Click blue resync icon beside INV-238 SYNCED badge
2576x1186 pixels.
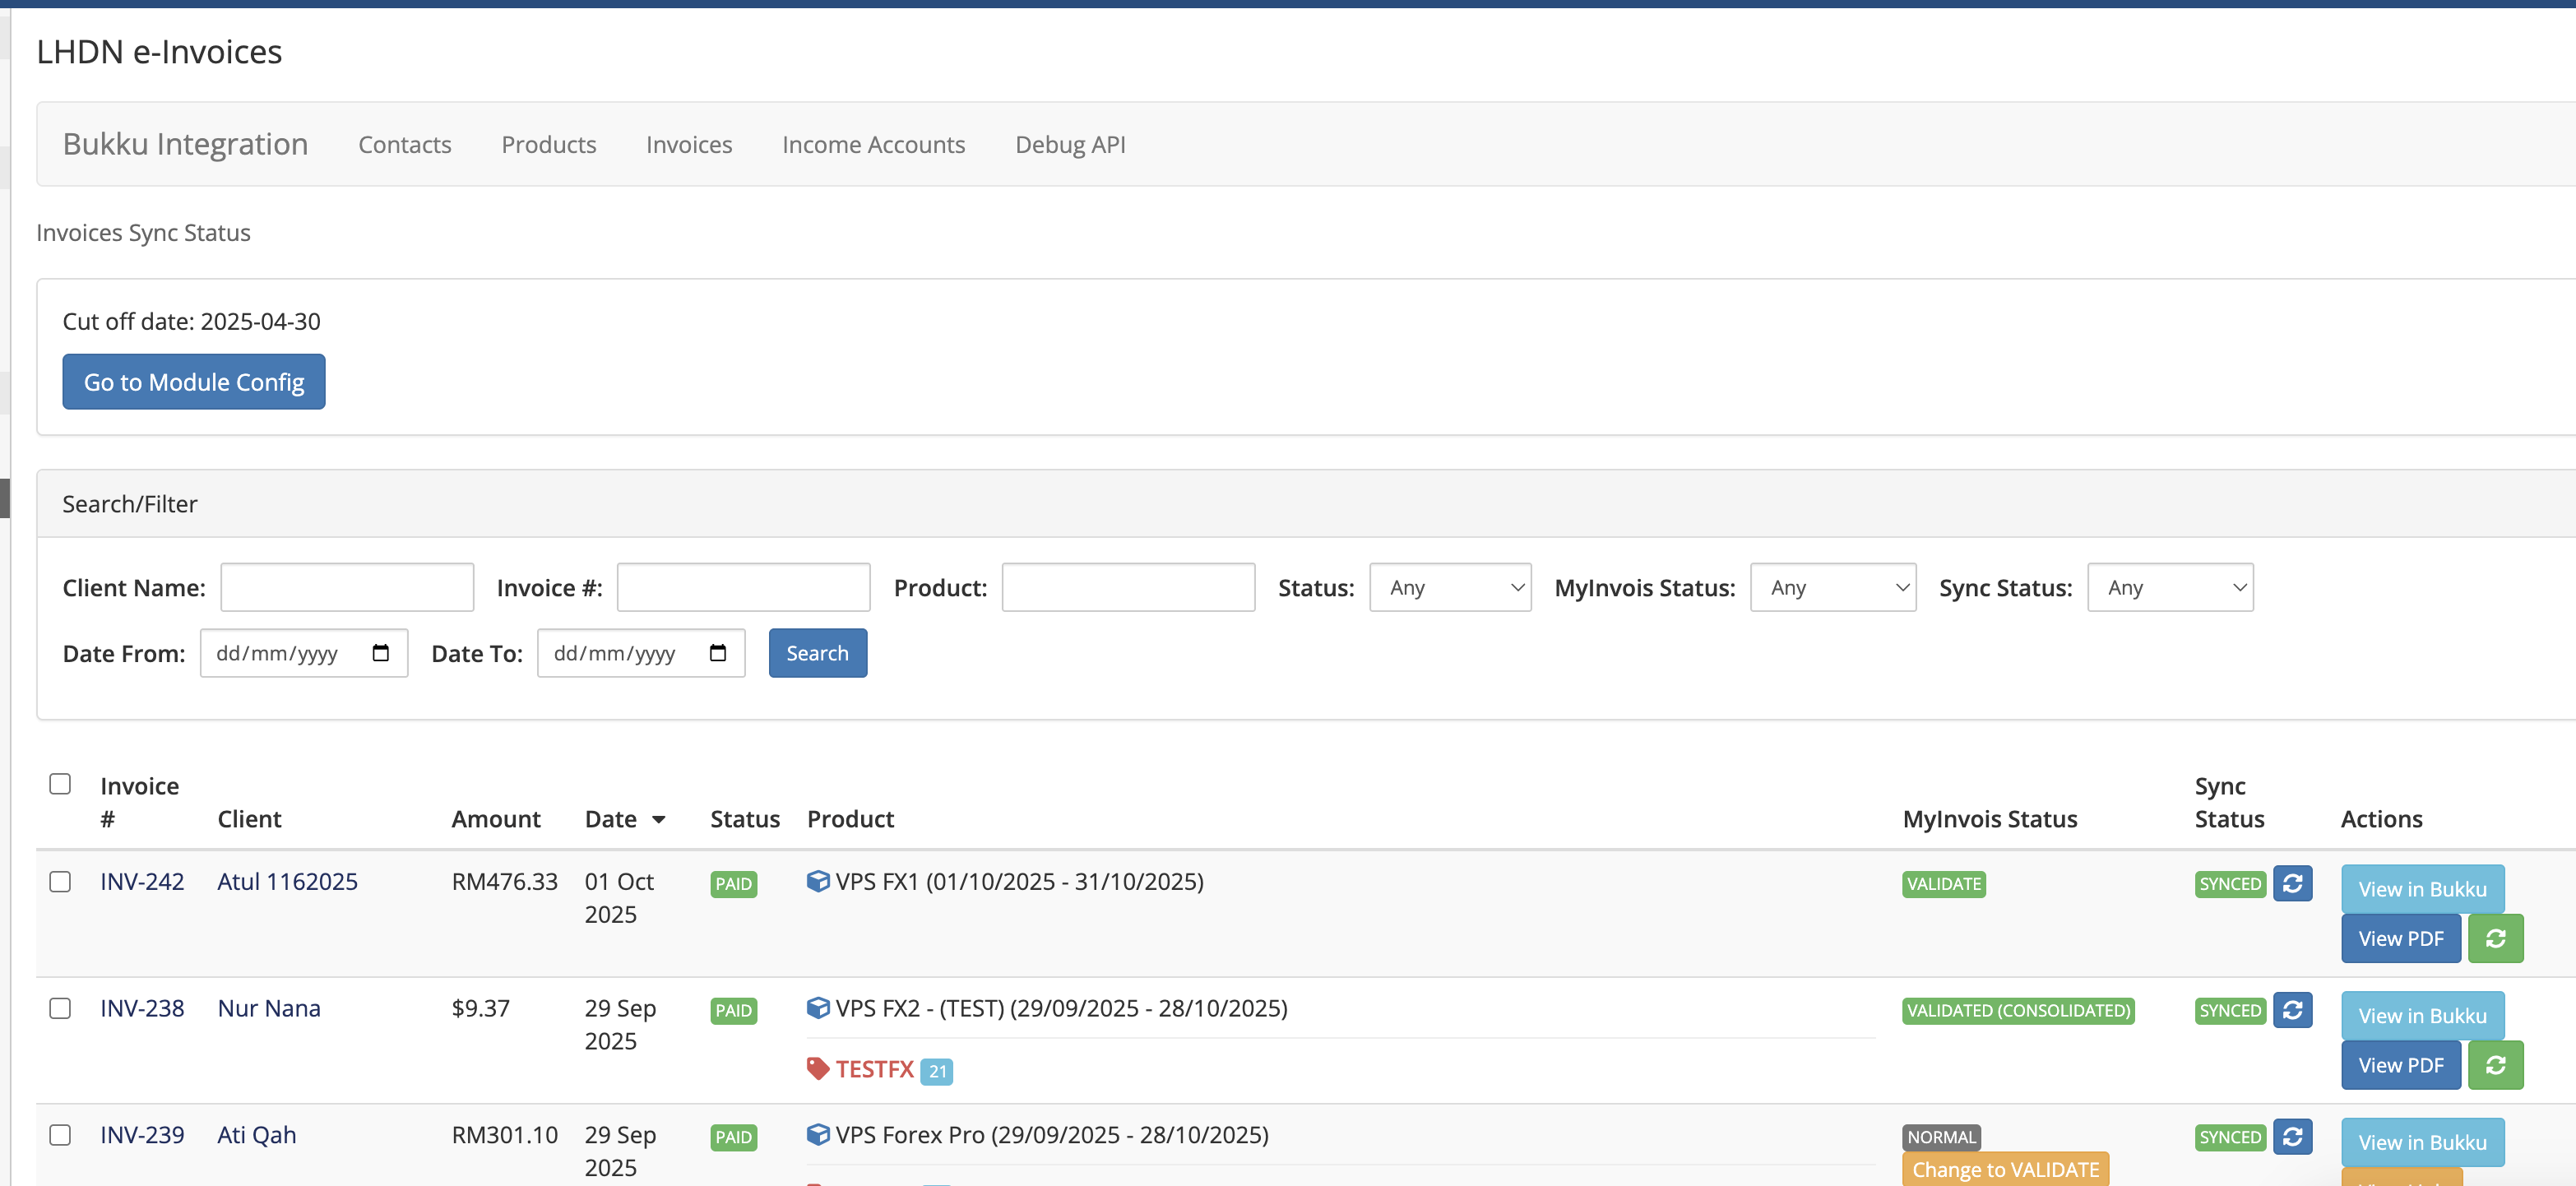(x=2292, y=1010)
